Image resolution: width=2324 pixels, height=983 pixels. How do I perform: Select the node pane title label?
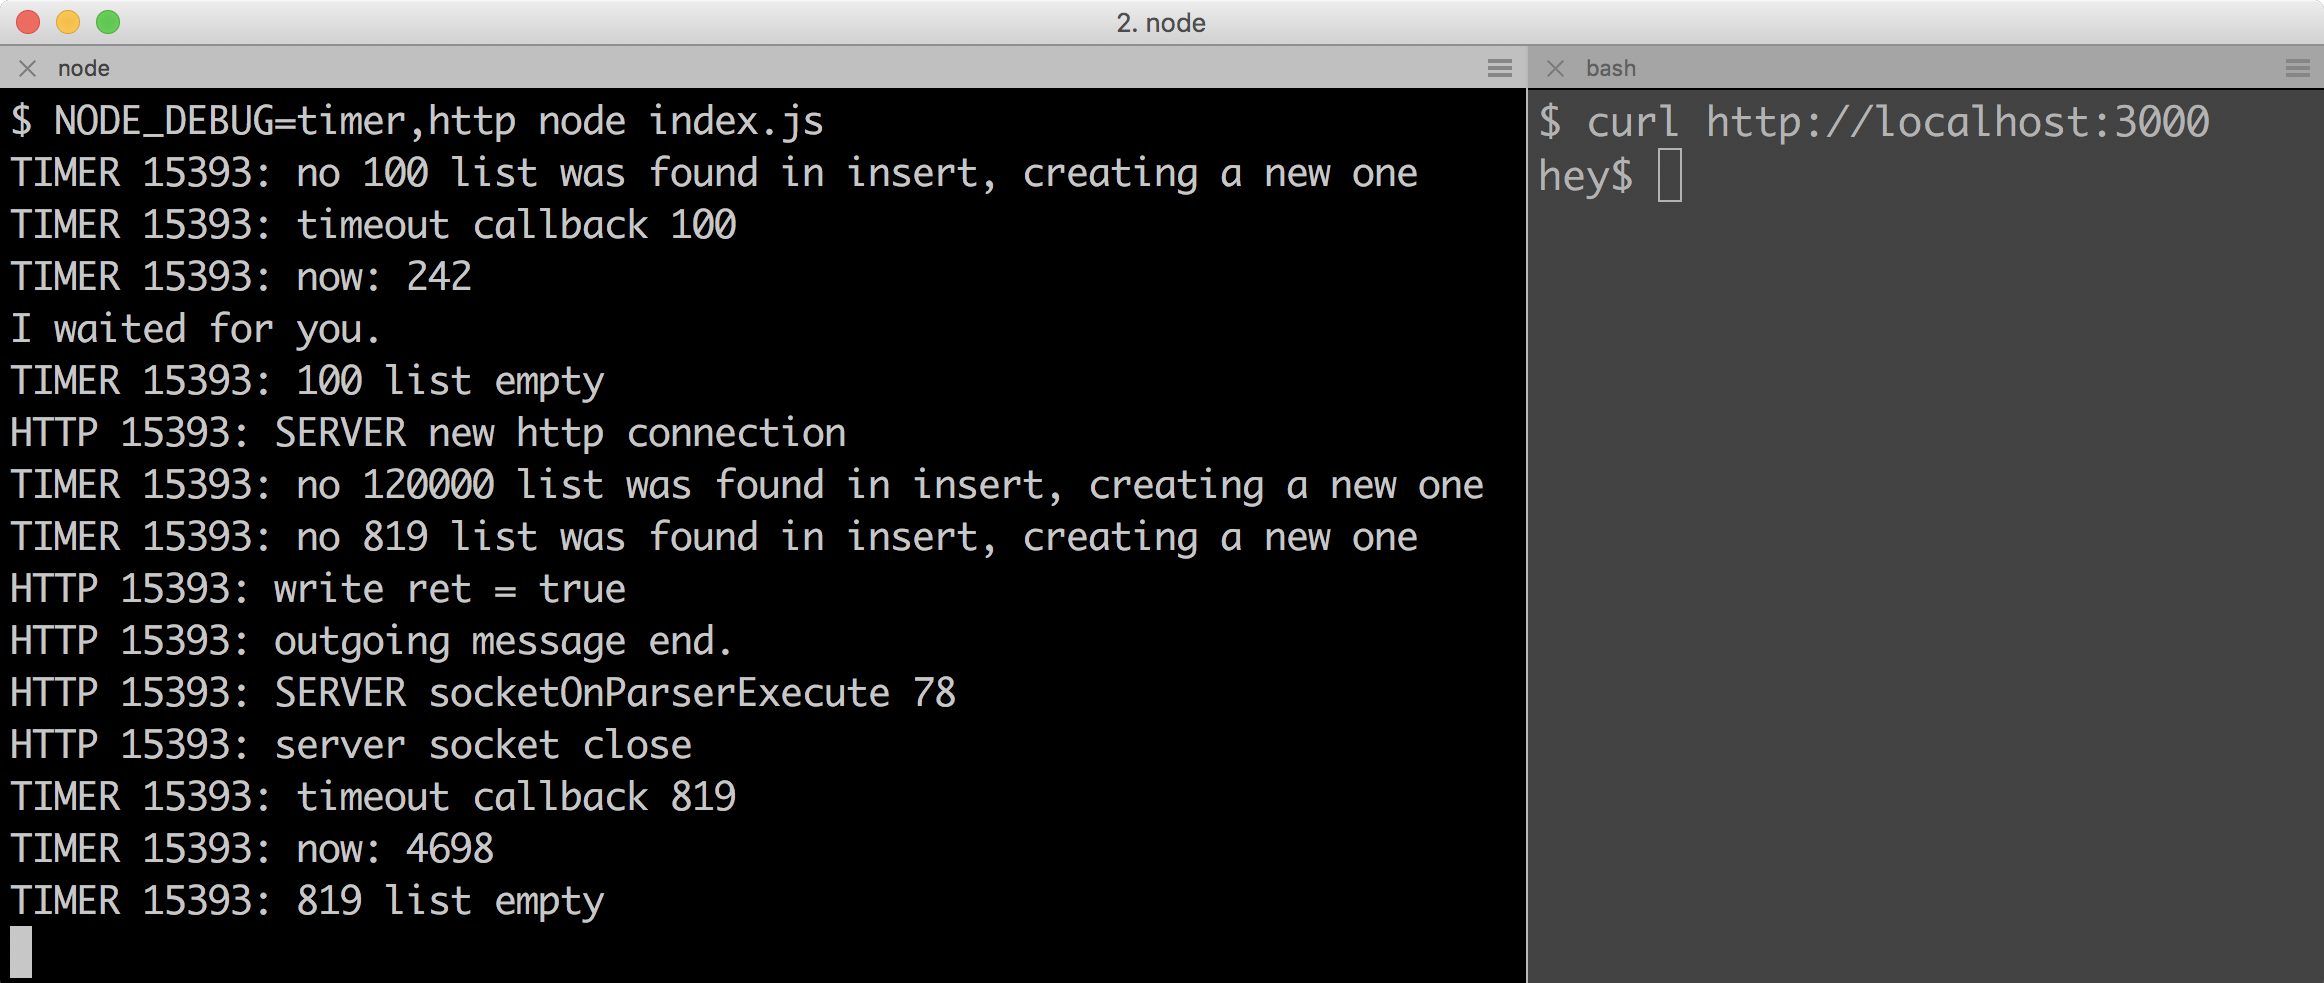84,68
